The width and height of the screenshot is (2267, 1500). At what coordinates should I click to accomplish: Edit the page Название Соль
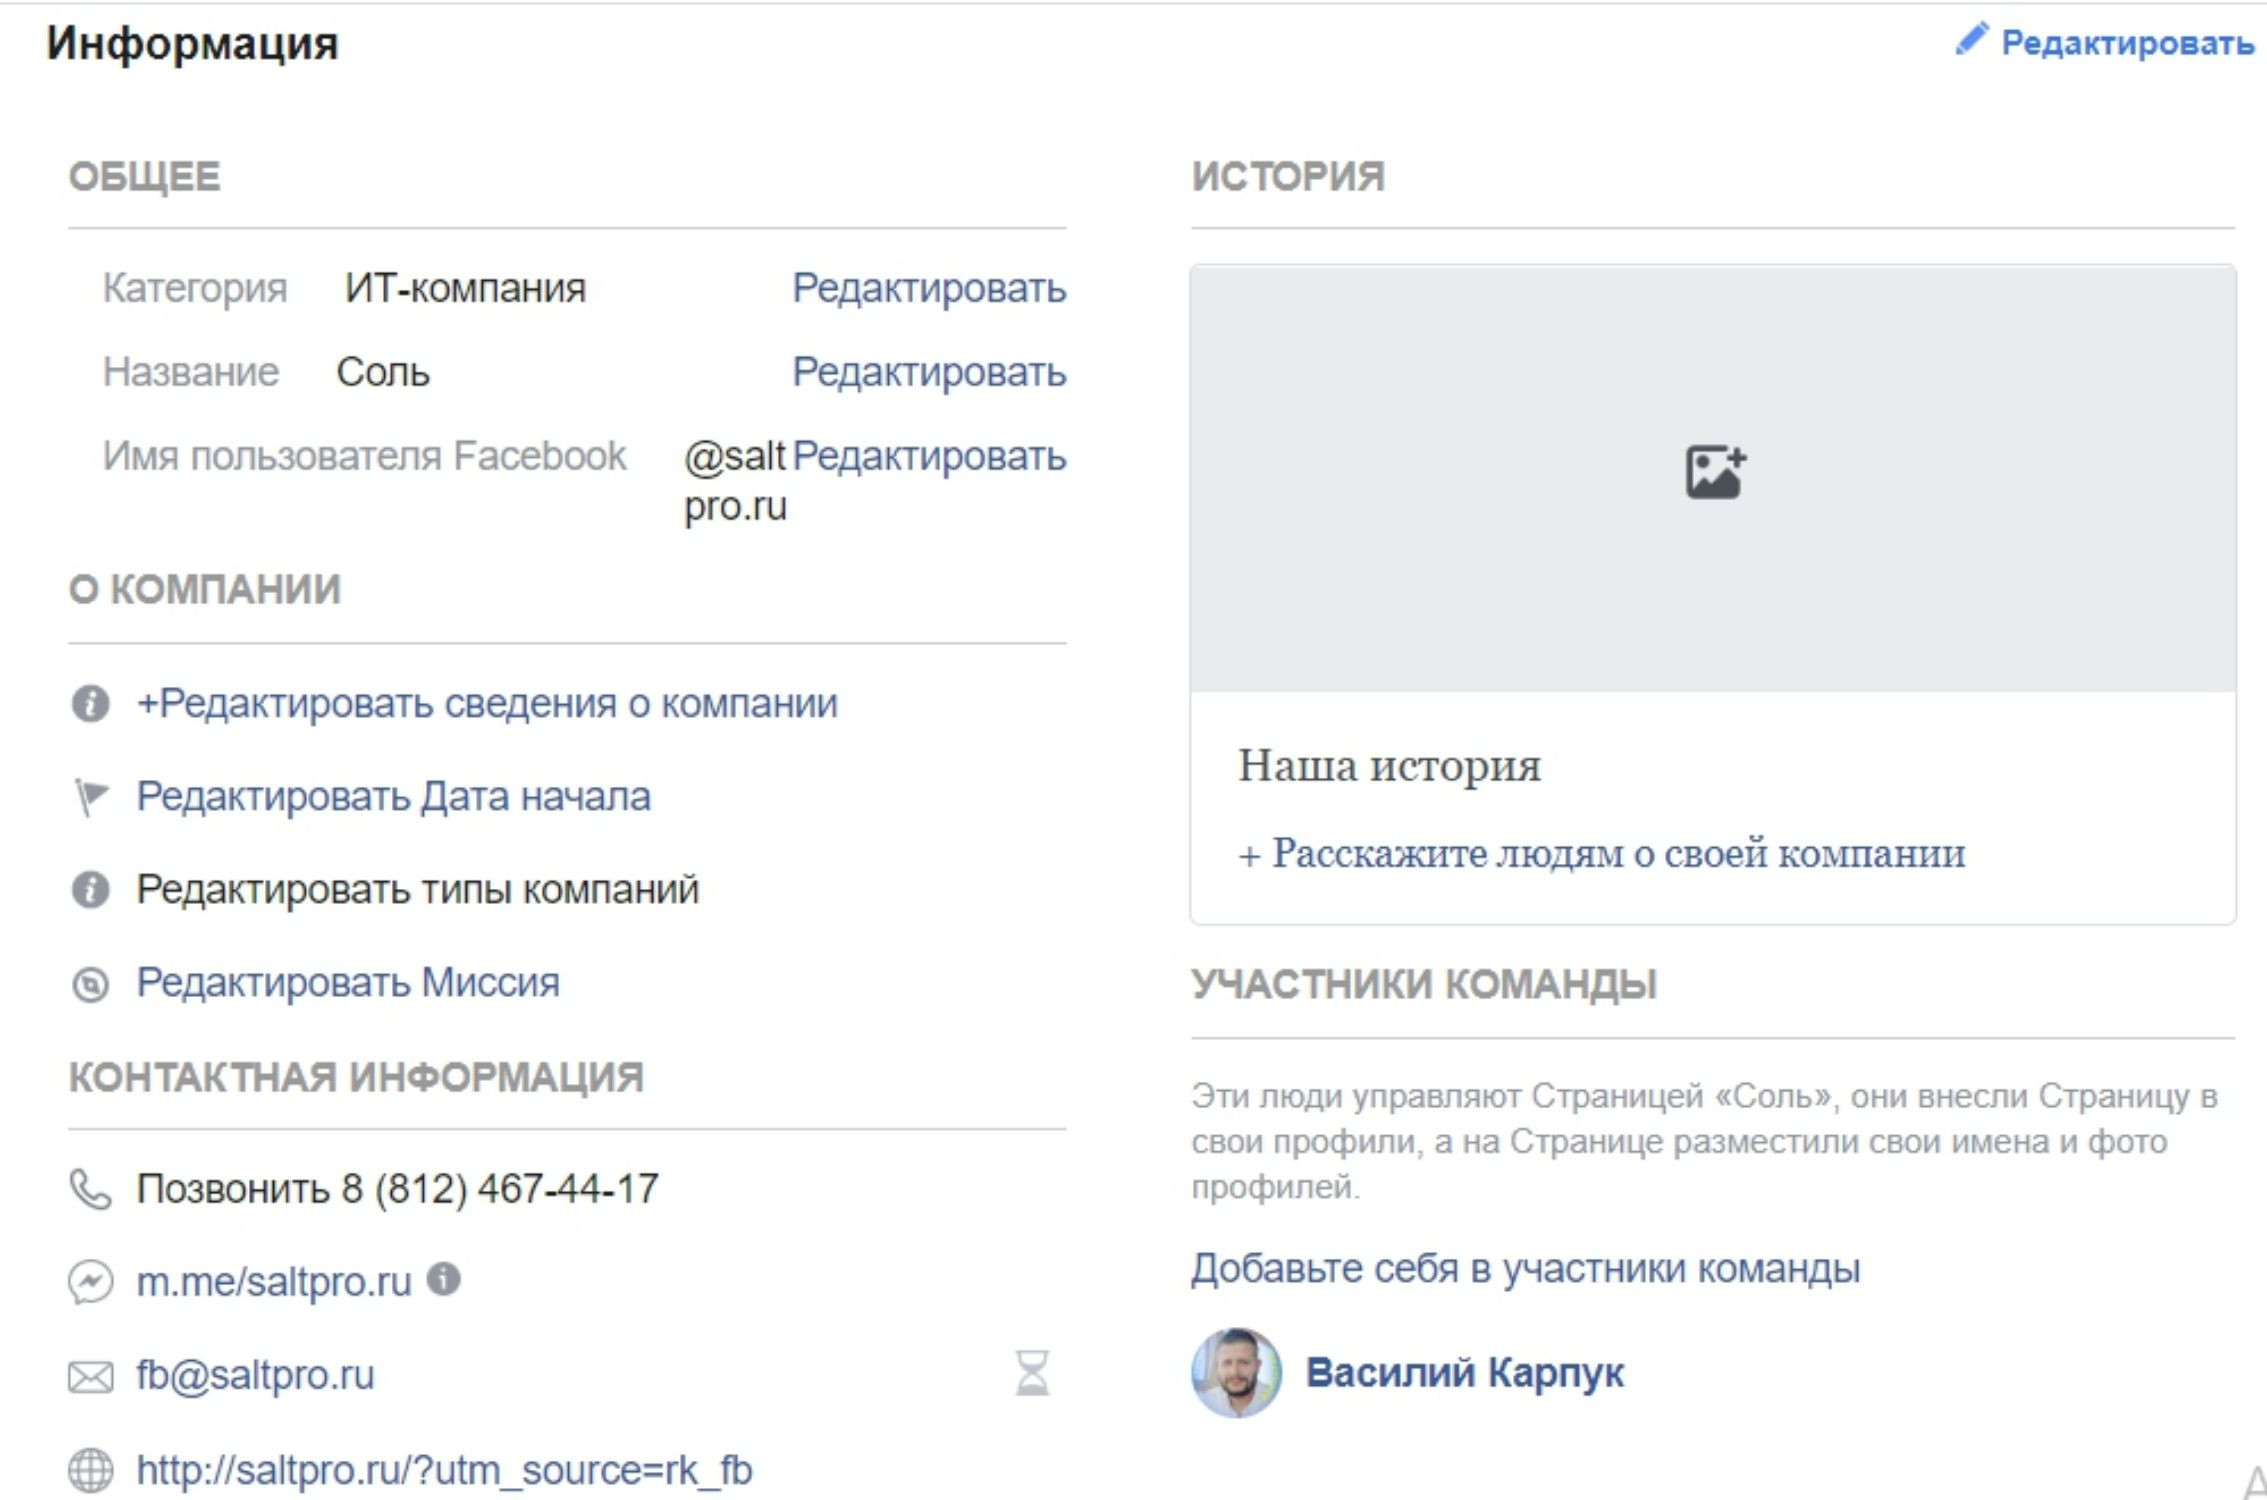coord(928,372)
